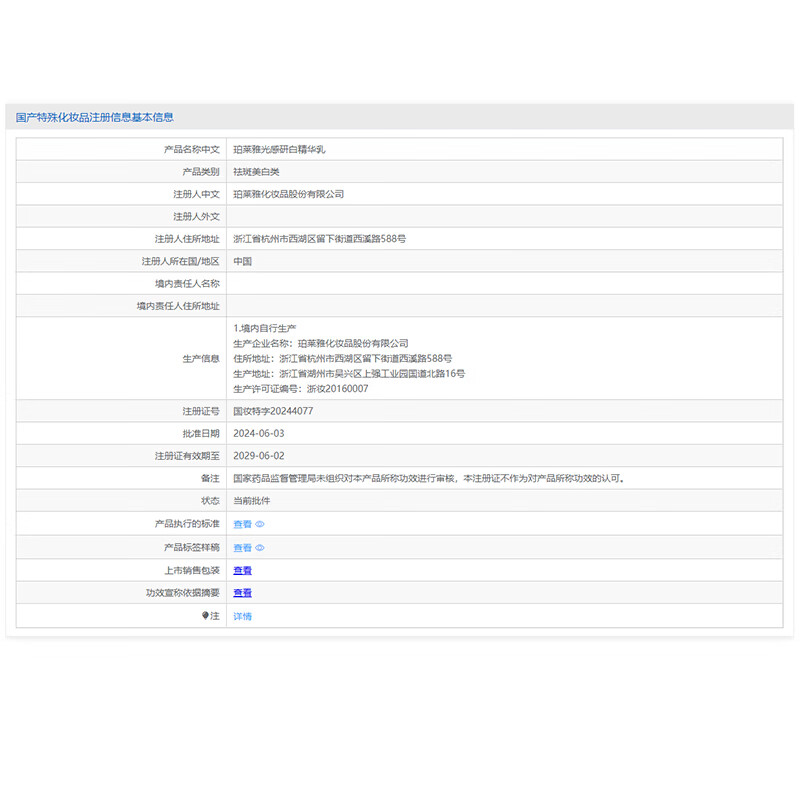Screen dimensions: 800x800
Task: Click the 国产特殊化妆品注册信息基本信息 section header
Action: 95,117
